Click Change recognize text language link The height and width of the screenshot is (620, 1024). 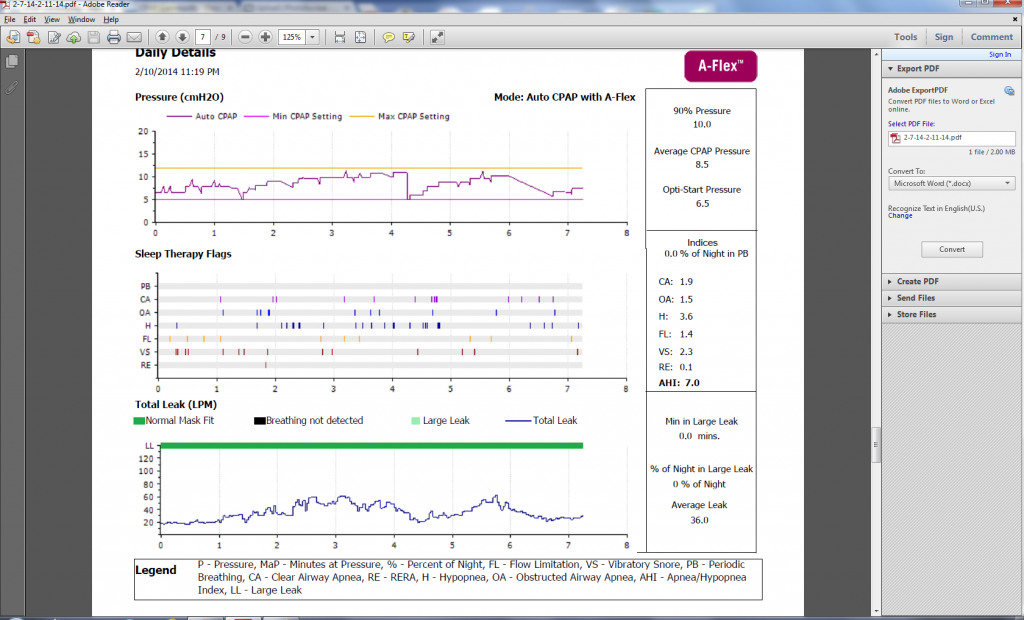coord(900,216)
